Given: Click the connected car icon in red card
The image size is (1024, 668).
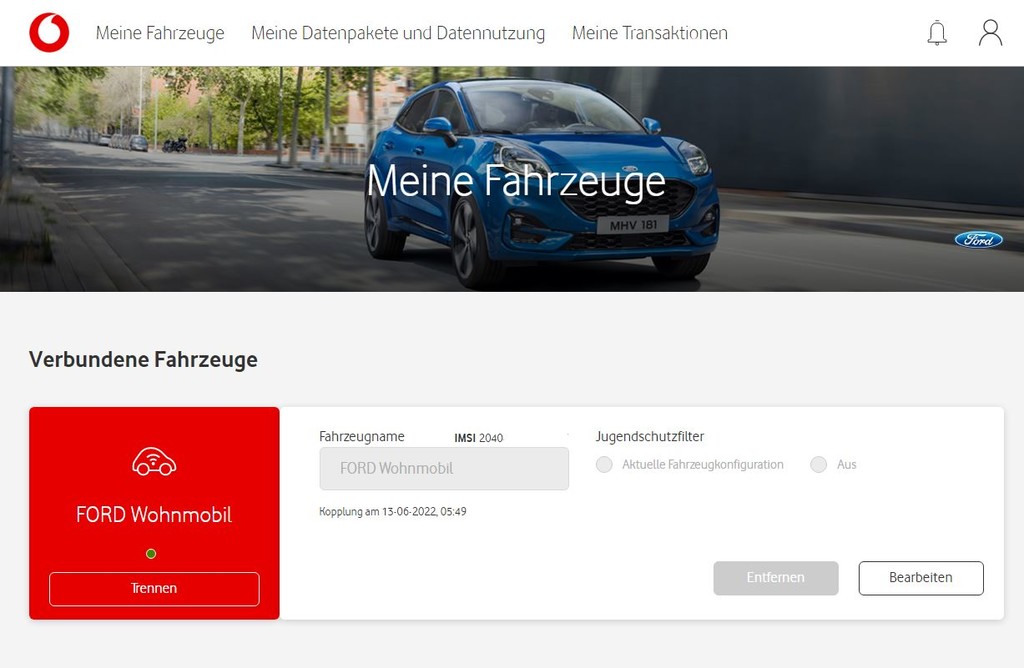Looking at the screenshot, I should tap(154, 461).
